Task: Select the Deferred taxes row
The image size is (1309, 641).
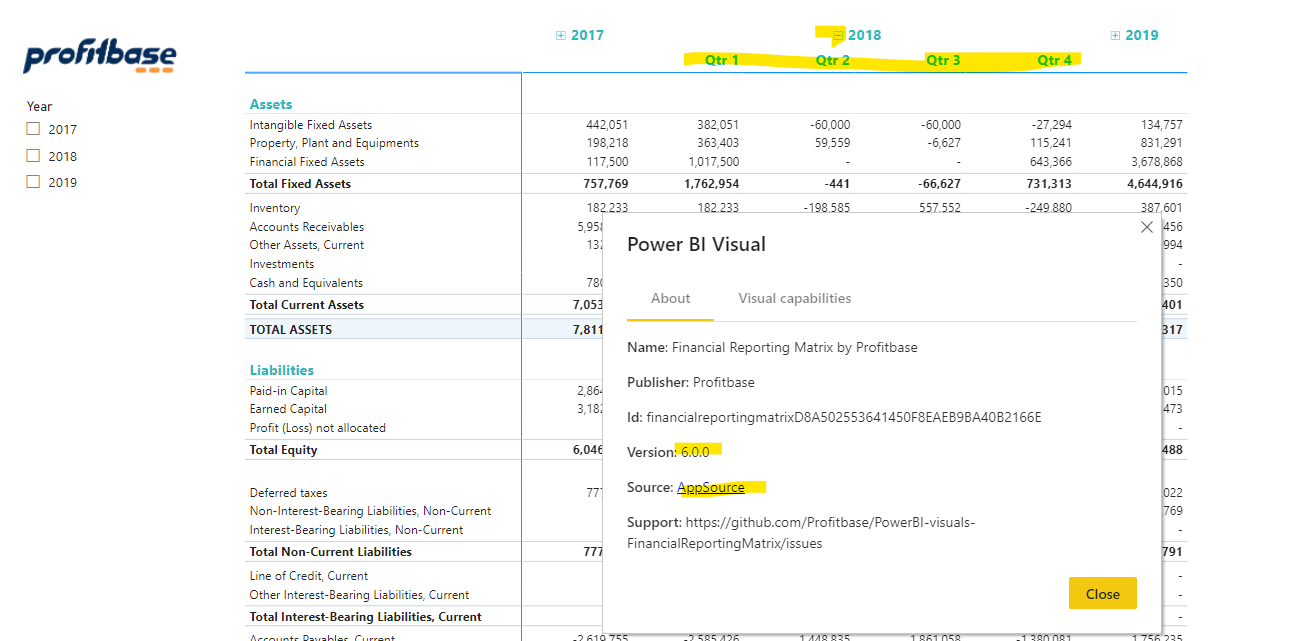Action: [x=288, y=493]
